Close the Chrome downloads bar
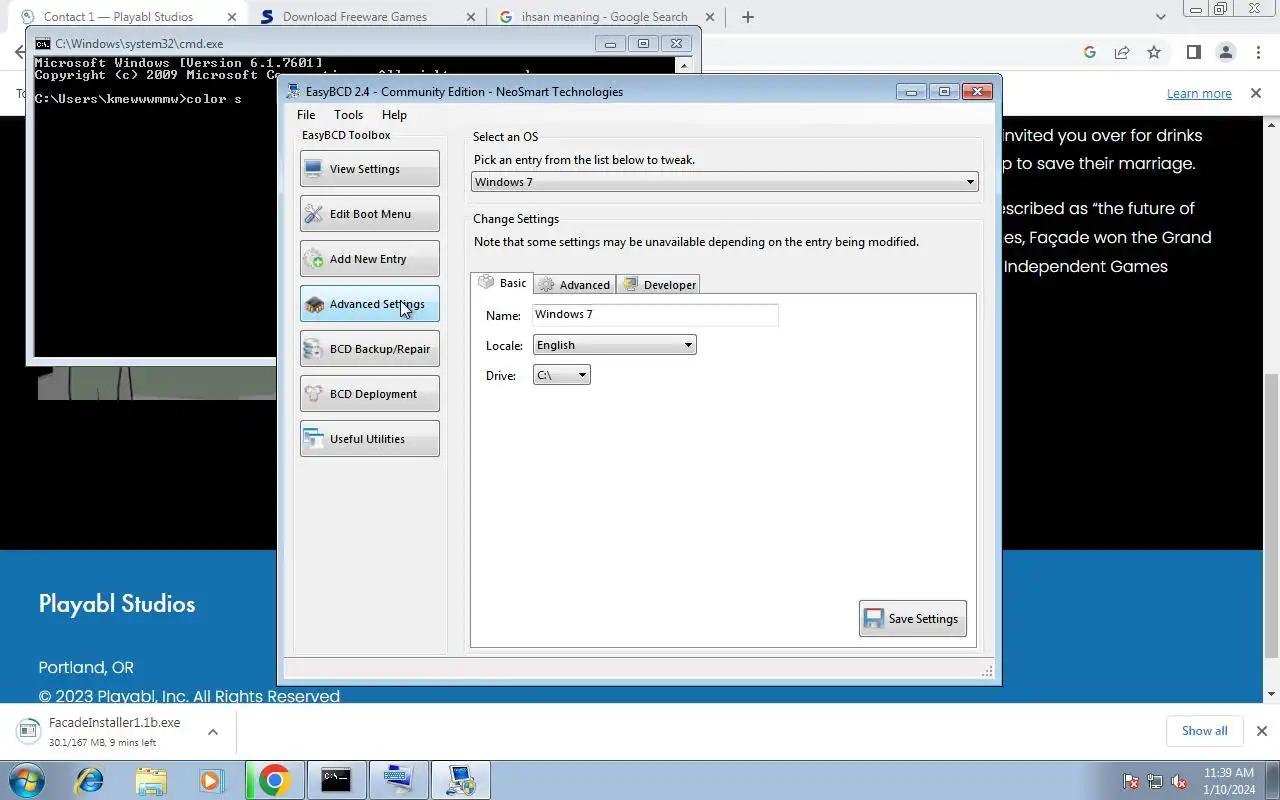This screenshot has height=800, width=1280. (x=1261, y=731)
